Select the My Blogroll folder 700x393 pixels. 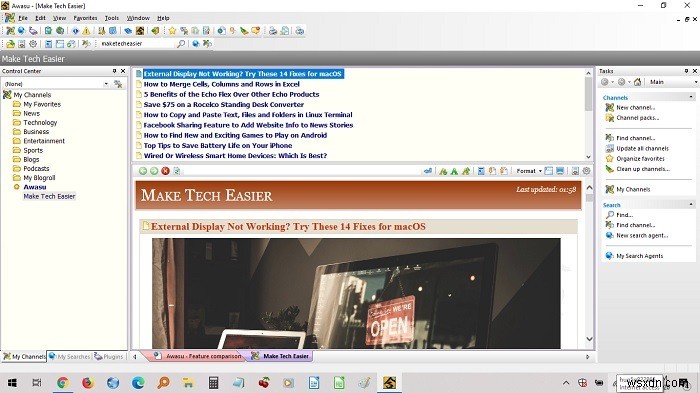click(39, 178)
